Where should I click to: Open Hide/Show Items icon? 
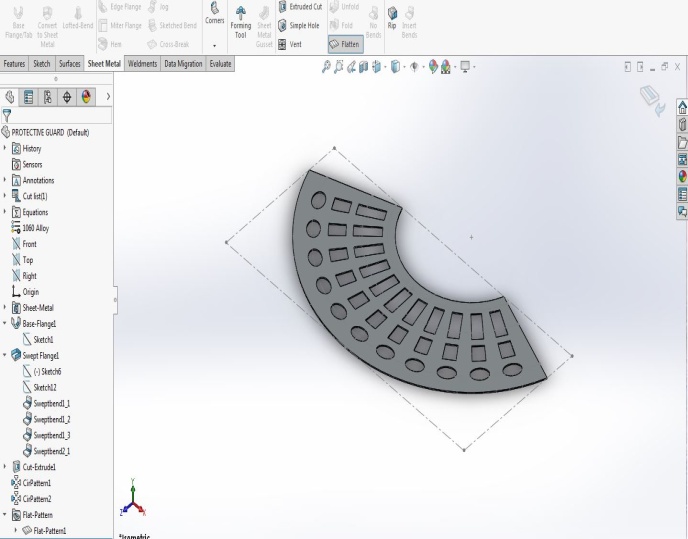414,67
